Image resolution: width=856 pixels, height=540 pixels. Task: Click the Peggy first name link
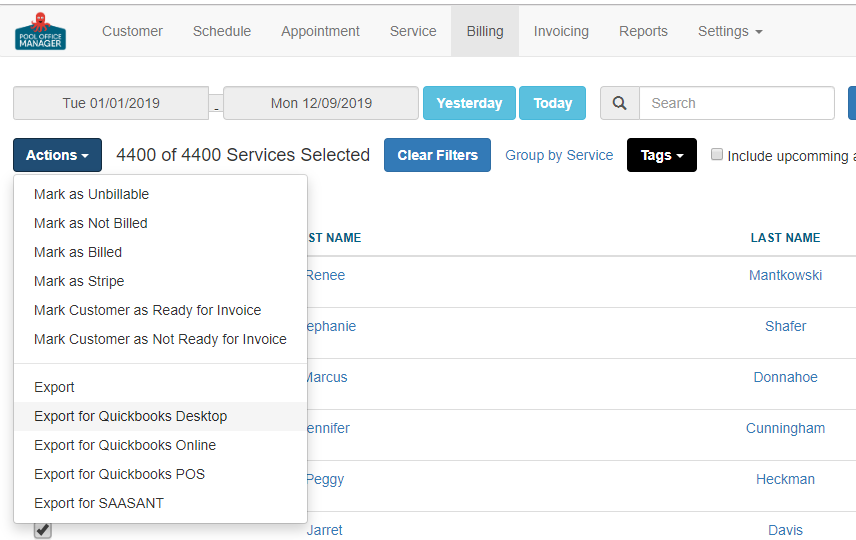coord(326,479)
